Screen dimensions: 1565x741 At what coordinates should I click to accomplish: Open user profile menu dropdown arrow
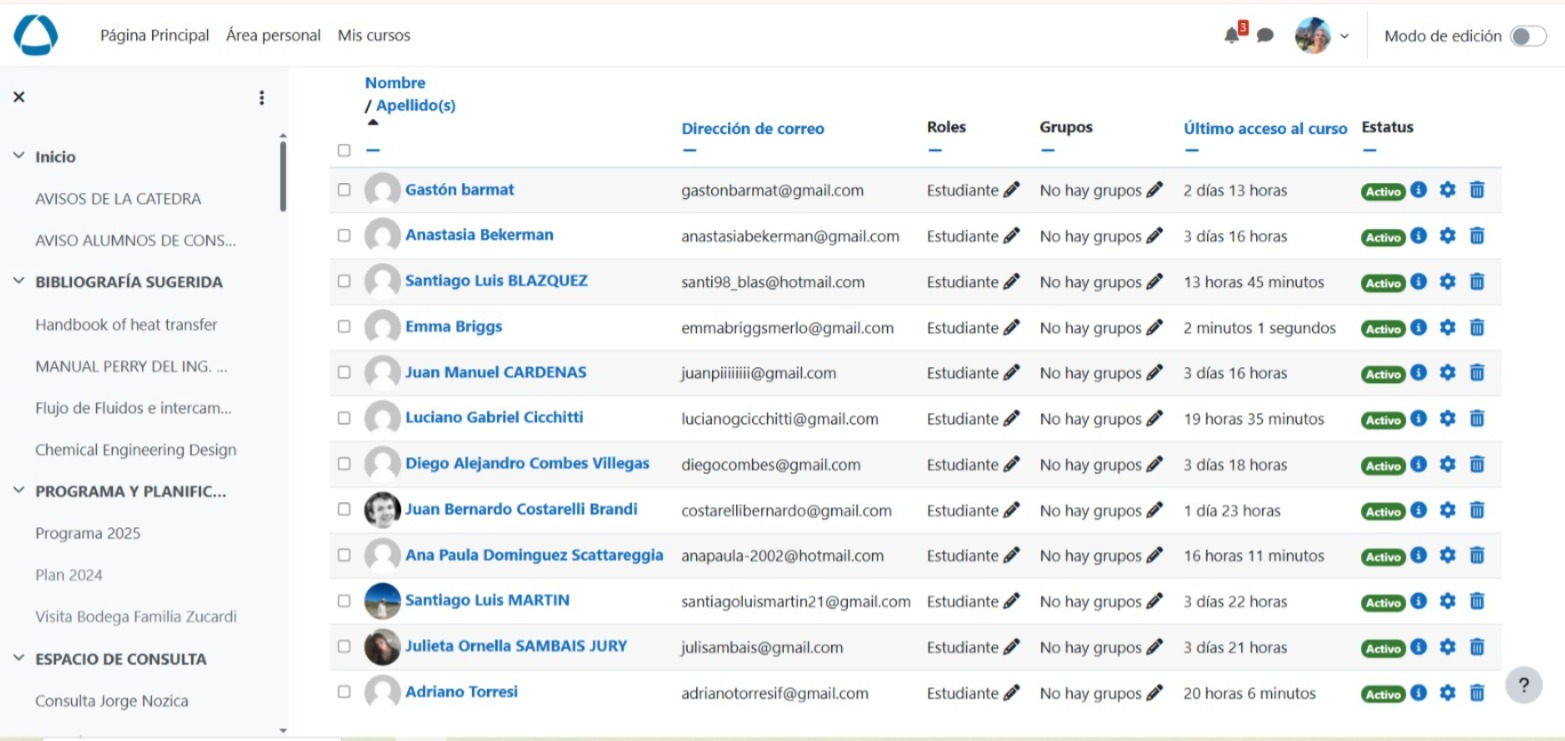(x=1344, y=36)
